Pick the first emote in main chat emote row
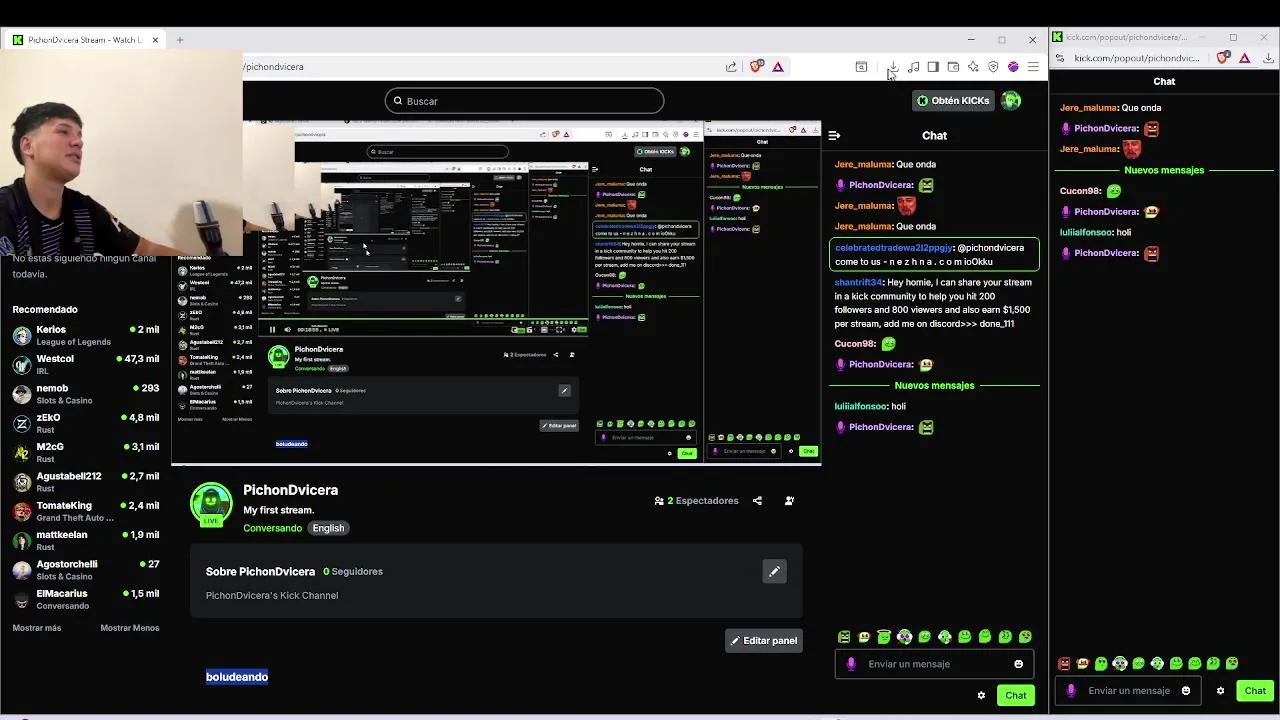The image size is (1280, 720). tap(844, 636)
